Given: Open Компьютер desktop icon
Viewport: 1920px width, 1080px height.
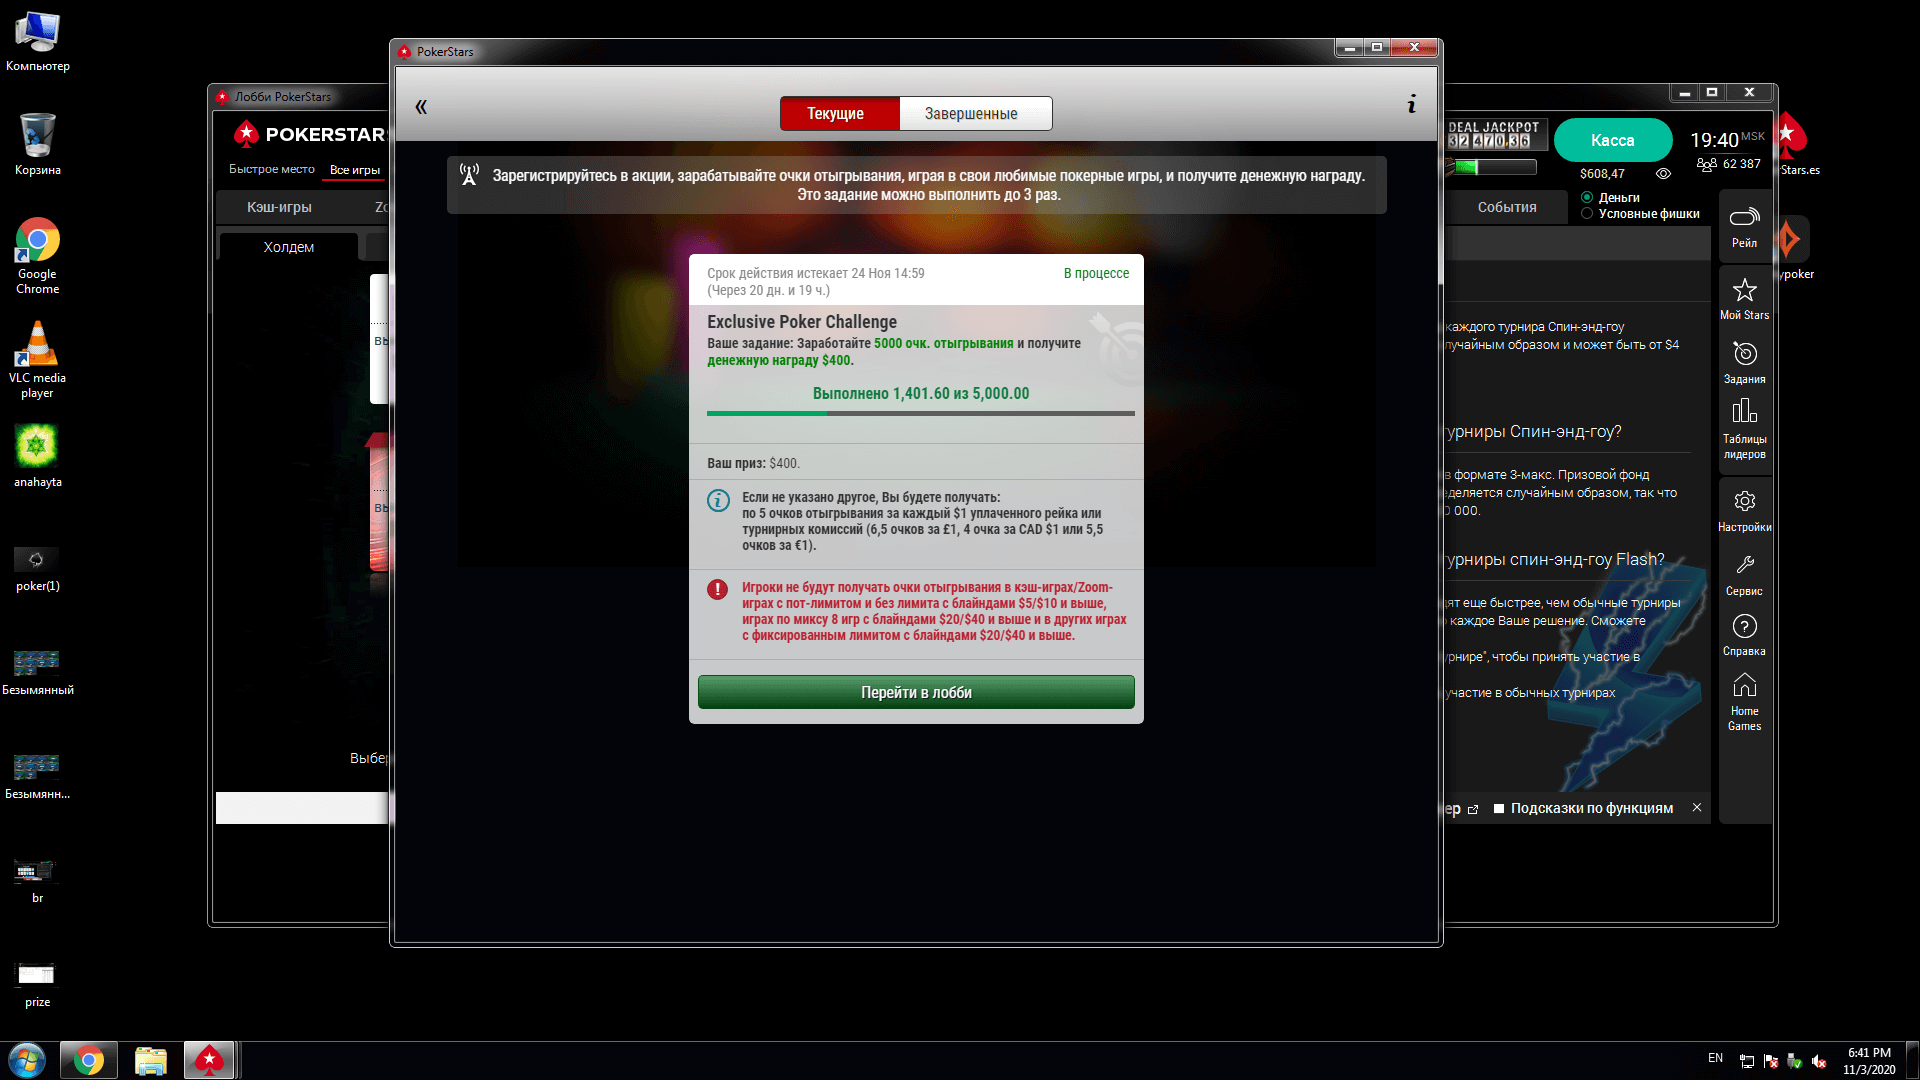Looking at the screenshot, I should pos(38,42).
